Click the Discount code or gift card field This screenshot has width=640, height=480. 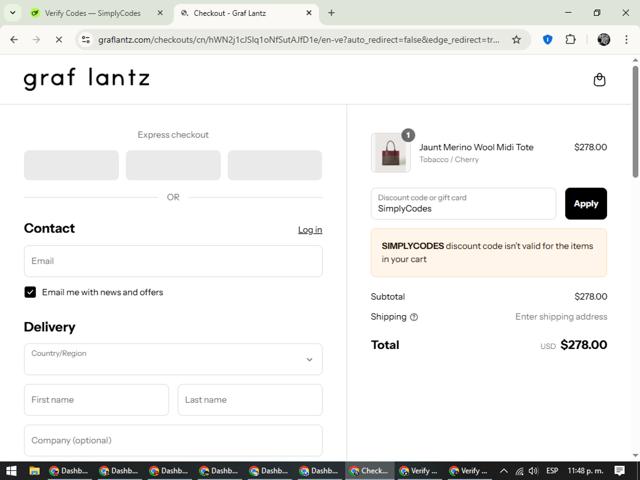[x=463, y=204]
